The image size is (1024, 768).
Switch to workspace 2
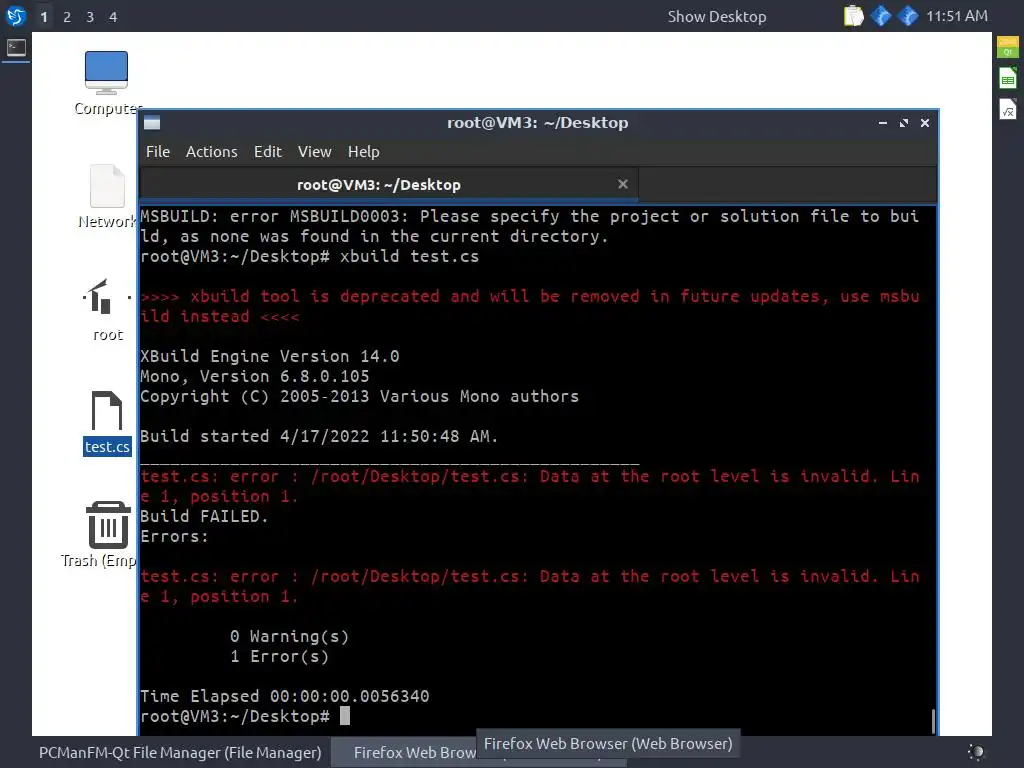67,17
